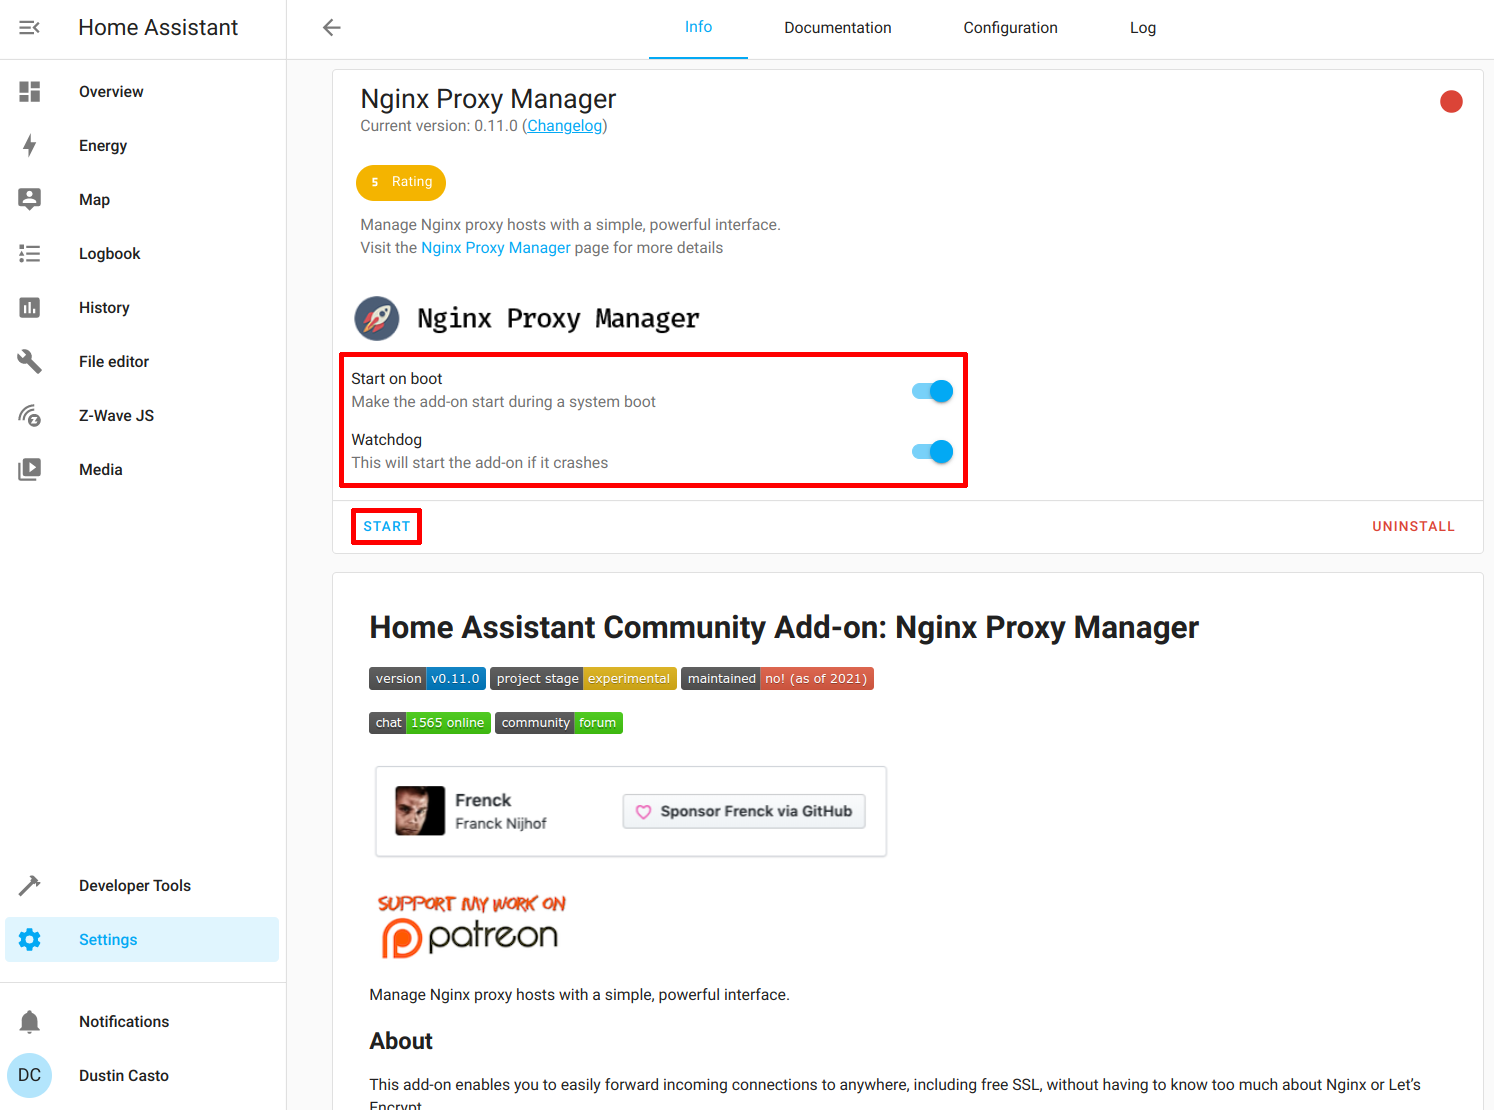Click the 'Franck Nijhof' name text
This screenshot has height=1110, width=1494.
tap(501, 824)
